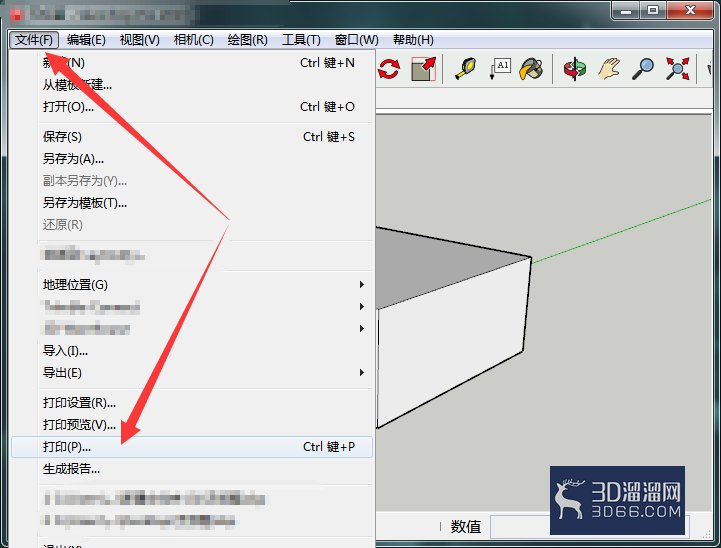Expand the 地理位置(G) submenu
The width and height of the screenshot is (721, 548).
(x=191, y=285)
